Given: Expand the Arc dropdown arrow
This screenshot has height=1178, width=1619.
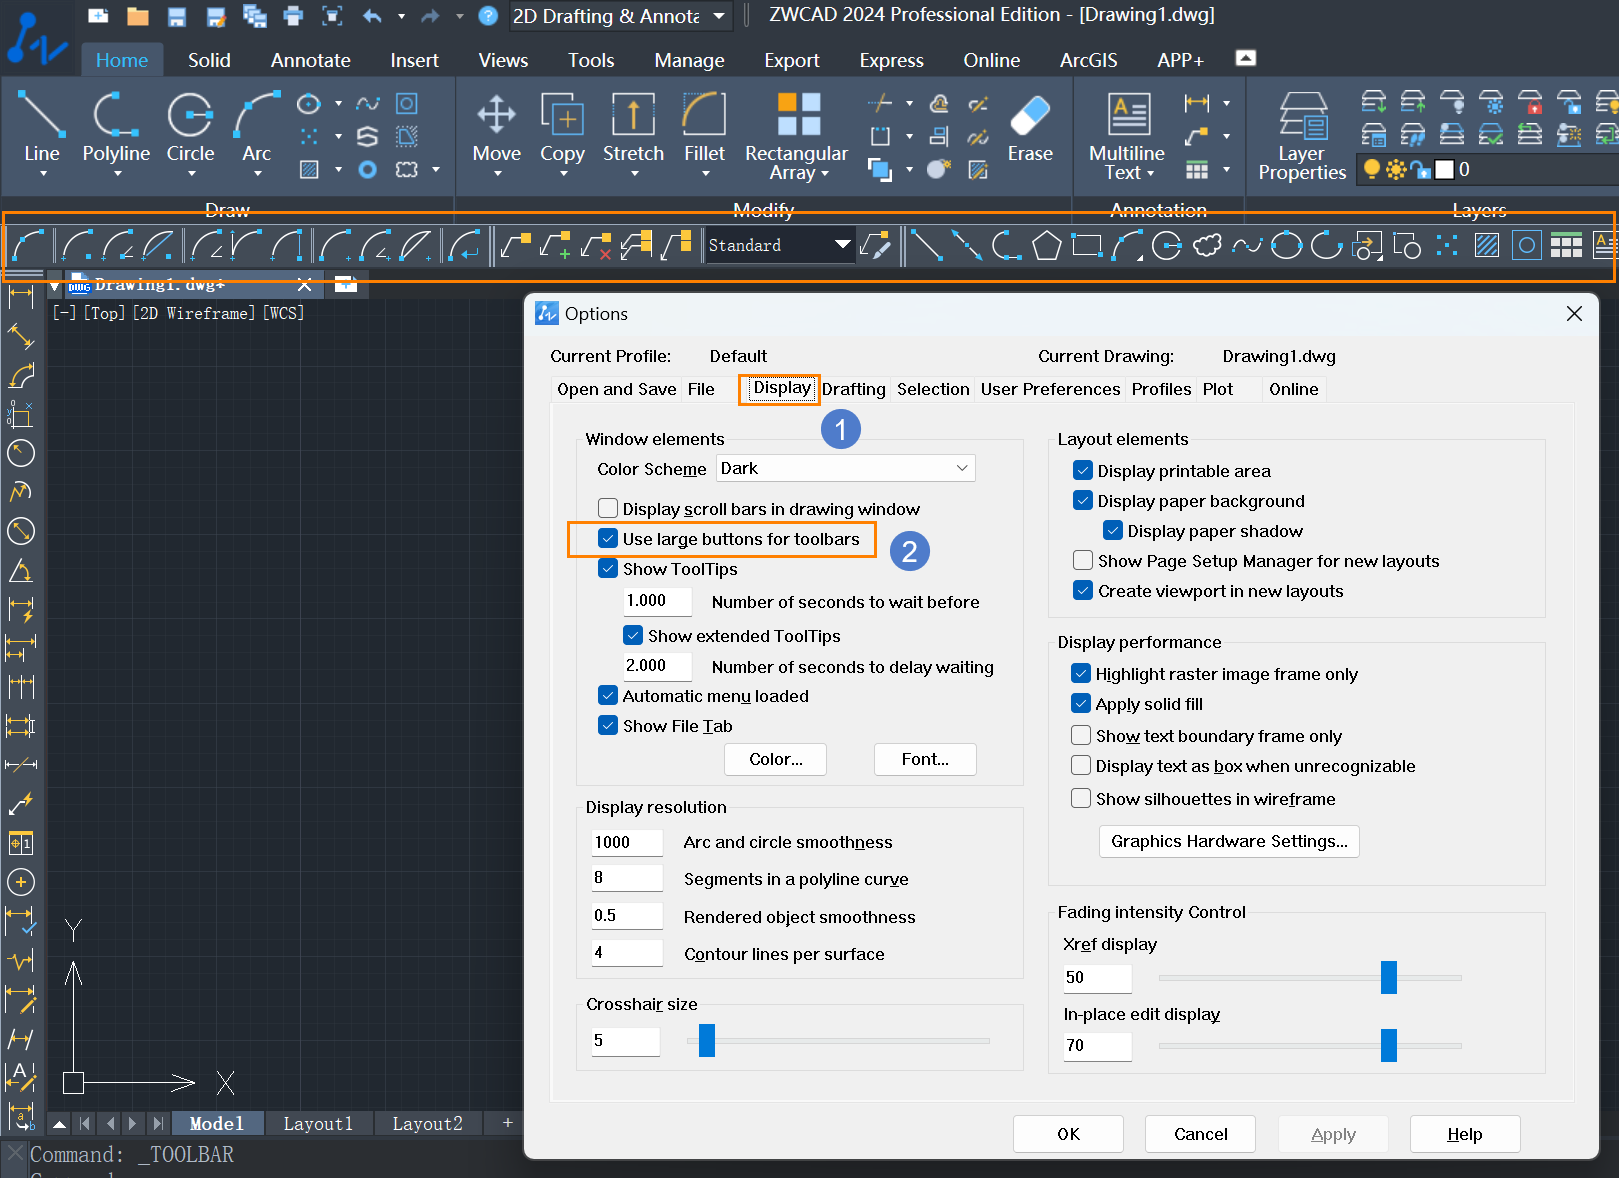Looking at the screenshot, I should coord(258,174).
